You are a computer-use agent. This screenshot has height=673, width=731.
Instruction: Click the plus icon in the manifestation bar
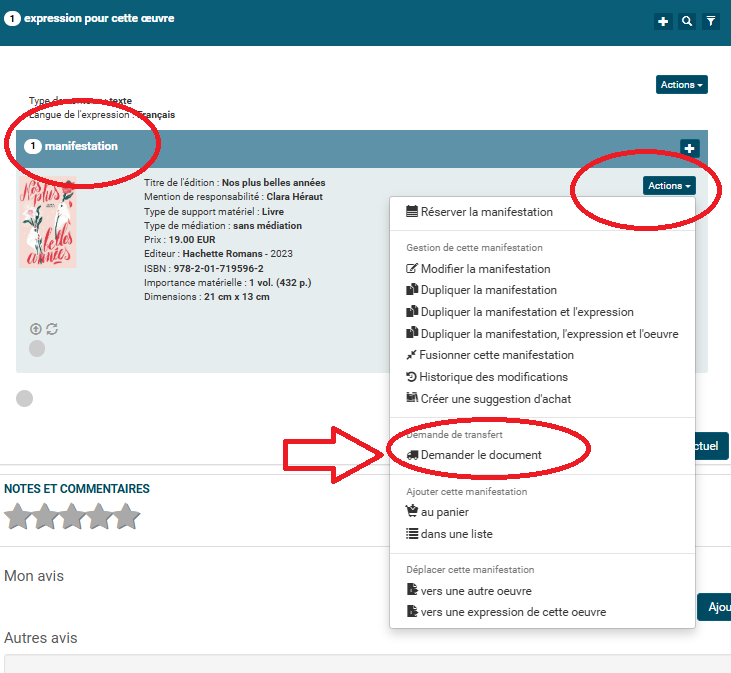[x=689, y=148]
